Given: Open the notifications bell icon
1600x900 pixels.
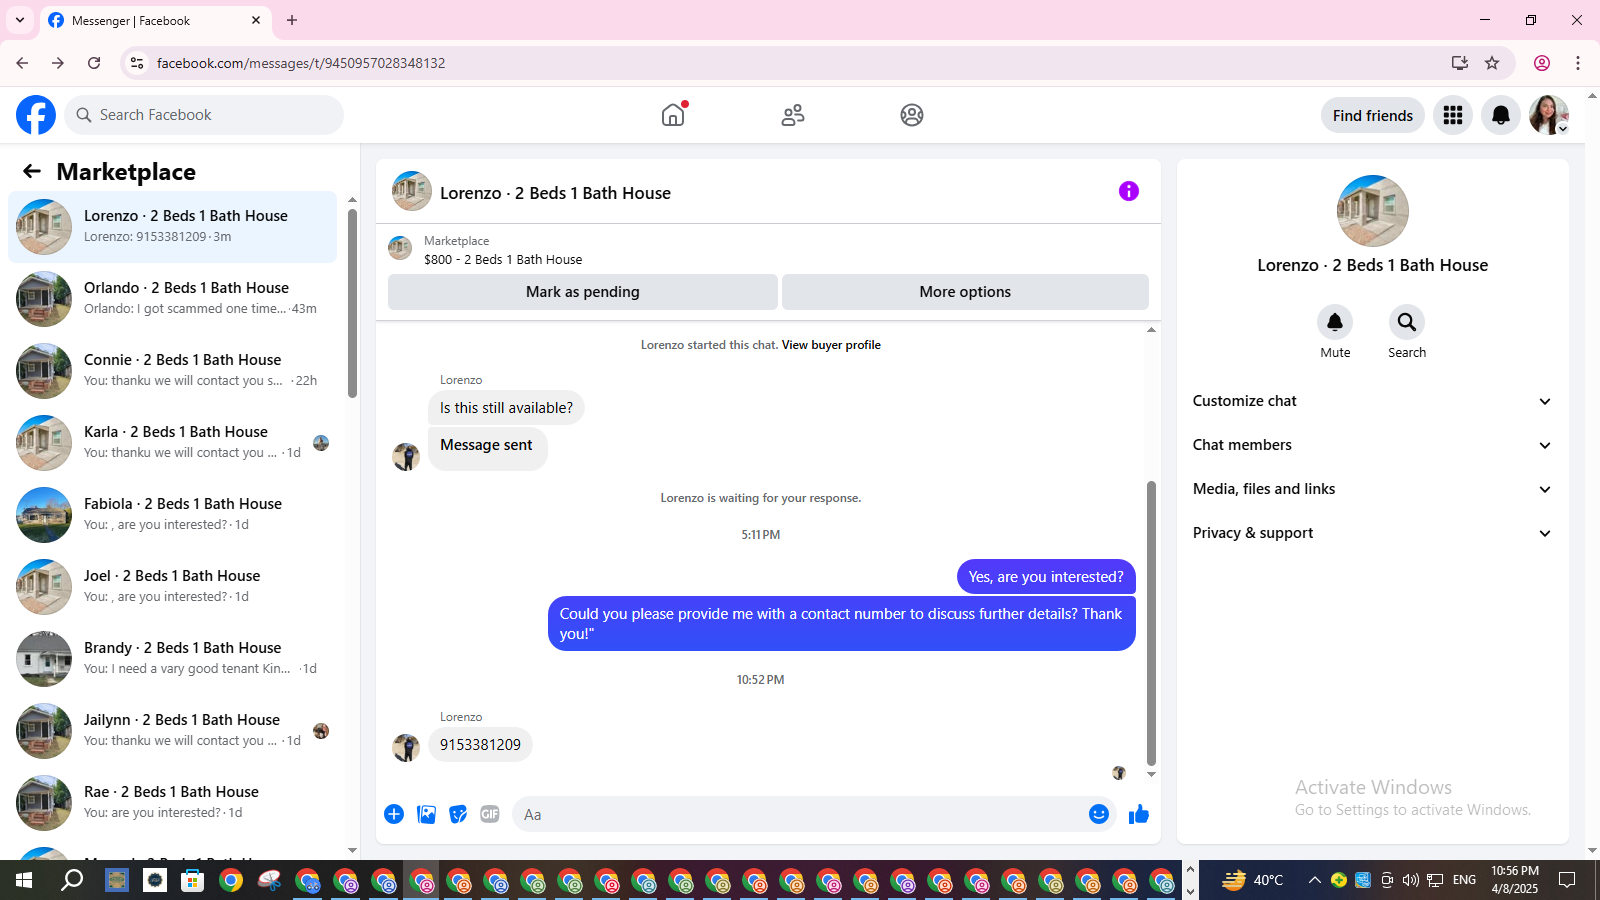Looking at the screenshot, I should point(1501,115).
